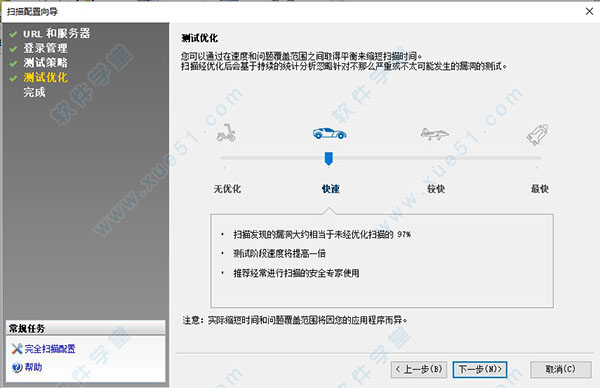Viewport: 600px width, 388px height.
Task: Open the 完全扫描配置 link
Action: pos(50,349)
